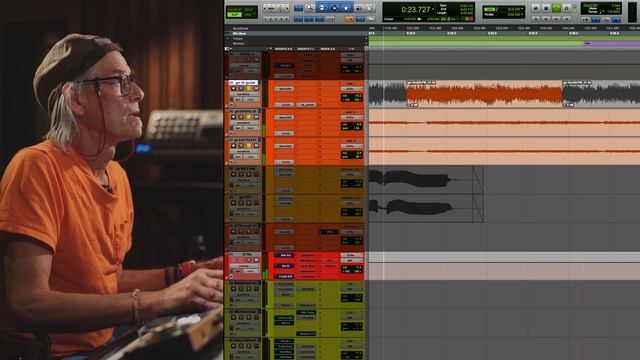Mute the red GTRs bus track
640x360 pixels.
click(x=256, y=260)
